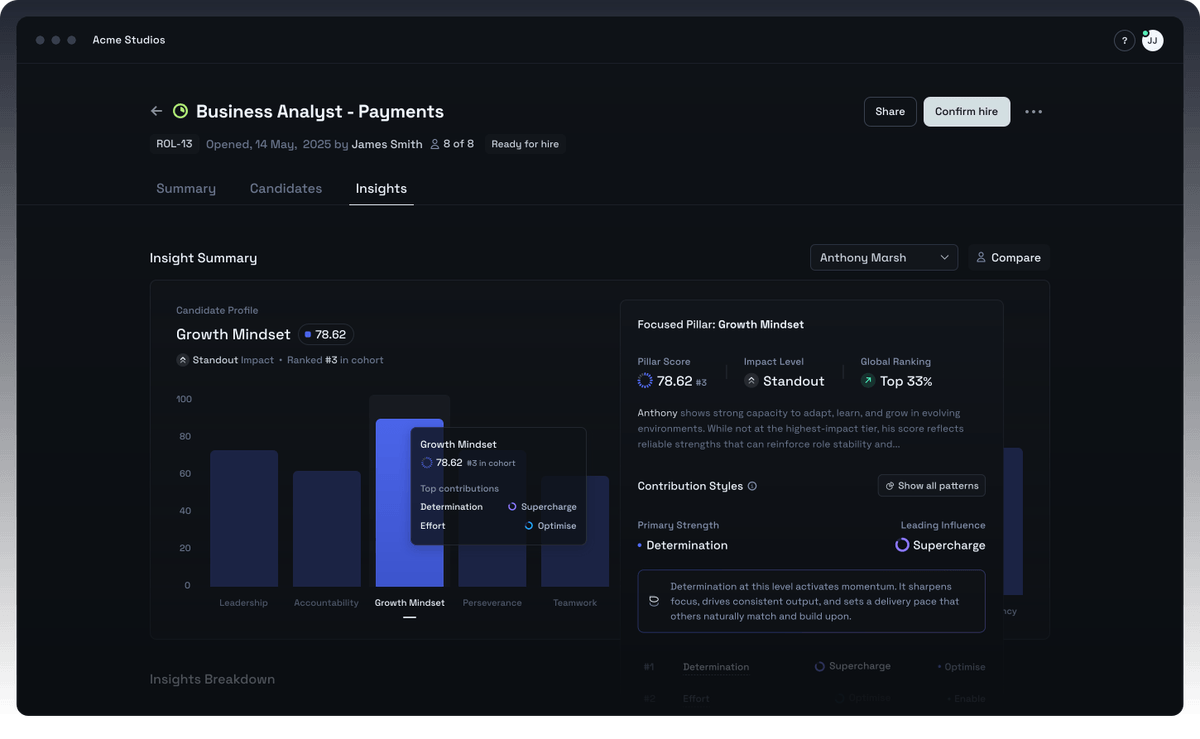Click the ROL-13 role tag
Screen dimensions: 1200x739
174,144
